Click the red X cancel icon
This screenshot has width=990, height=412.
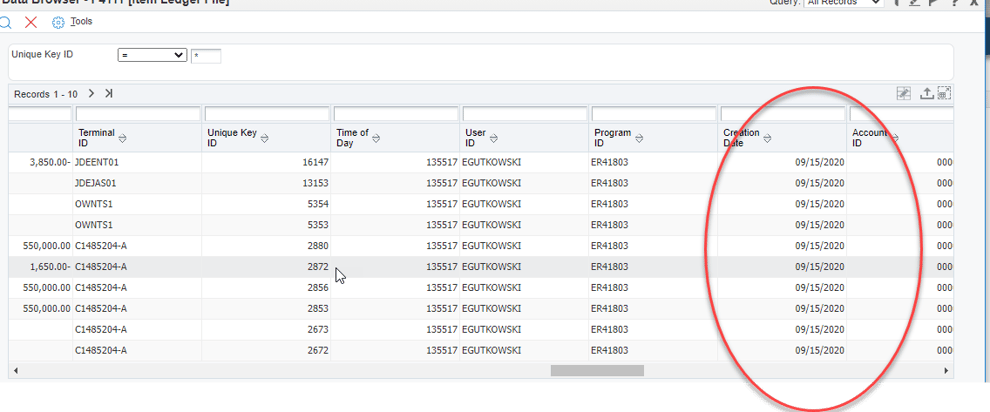(x=31, y=22)
